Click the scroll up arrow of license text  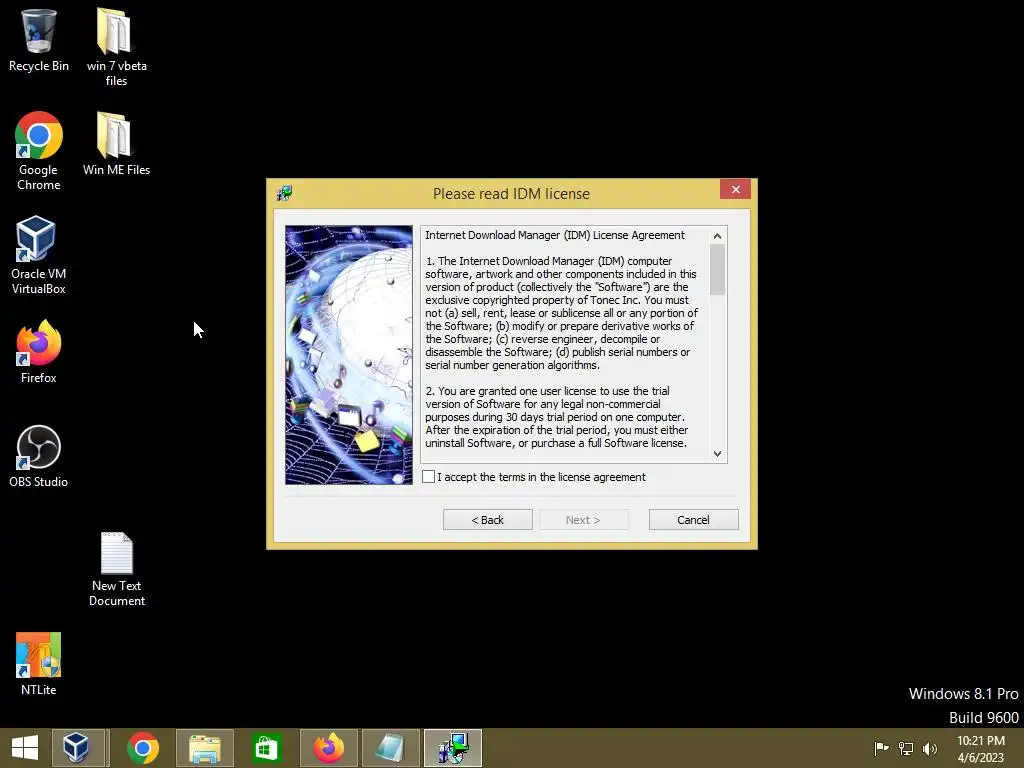717,236
